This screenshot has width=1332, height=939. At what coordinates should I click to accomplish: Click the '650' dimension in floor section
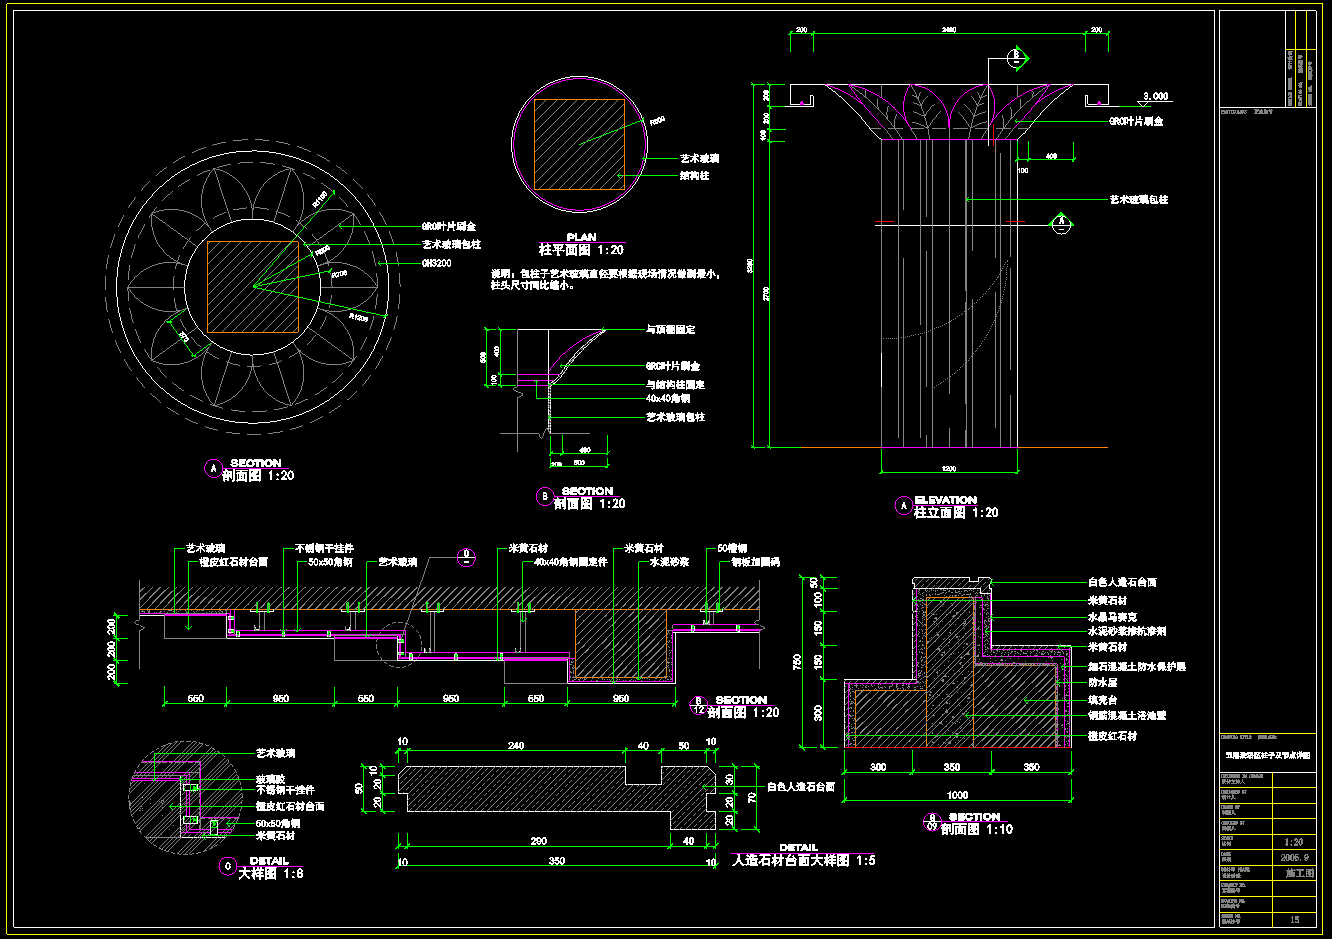point(536,698)
